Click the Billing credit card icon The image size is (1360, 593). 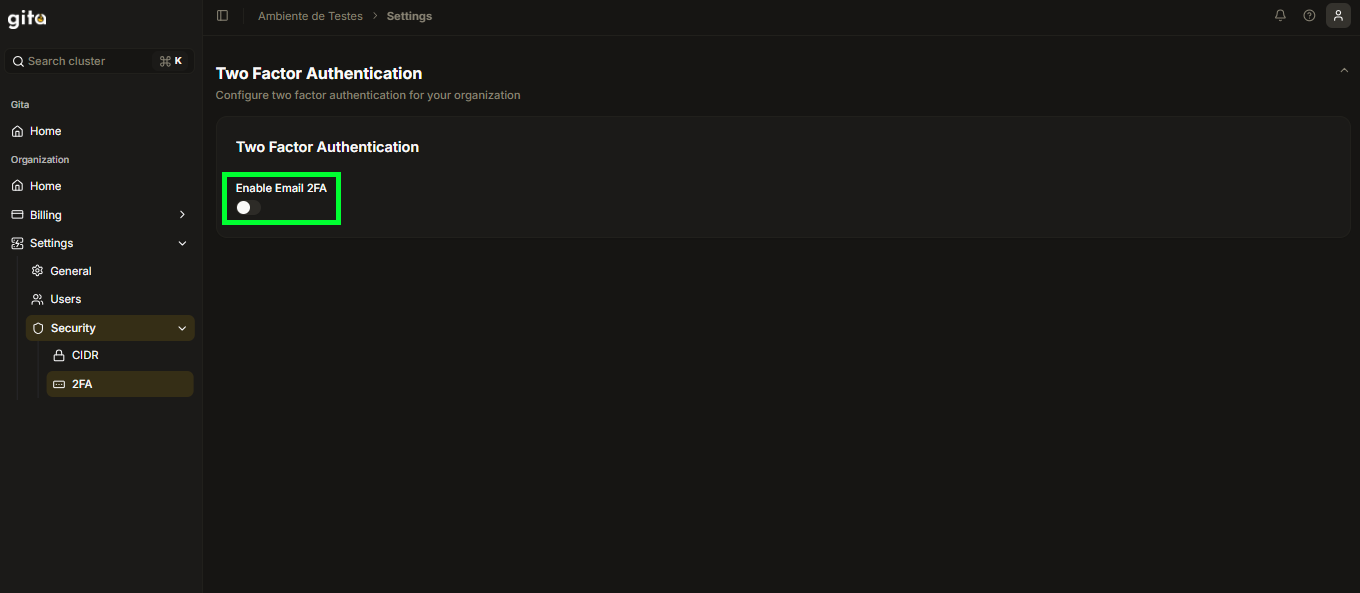click(17, 215)
